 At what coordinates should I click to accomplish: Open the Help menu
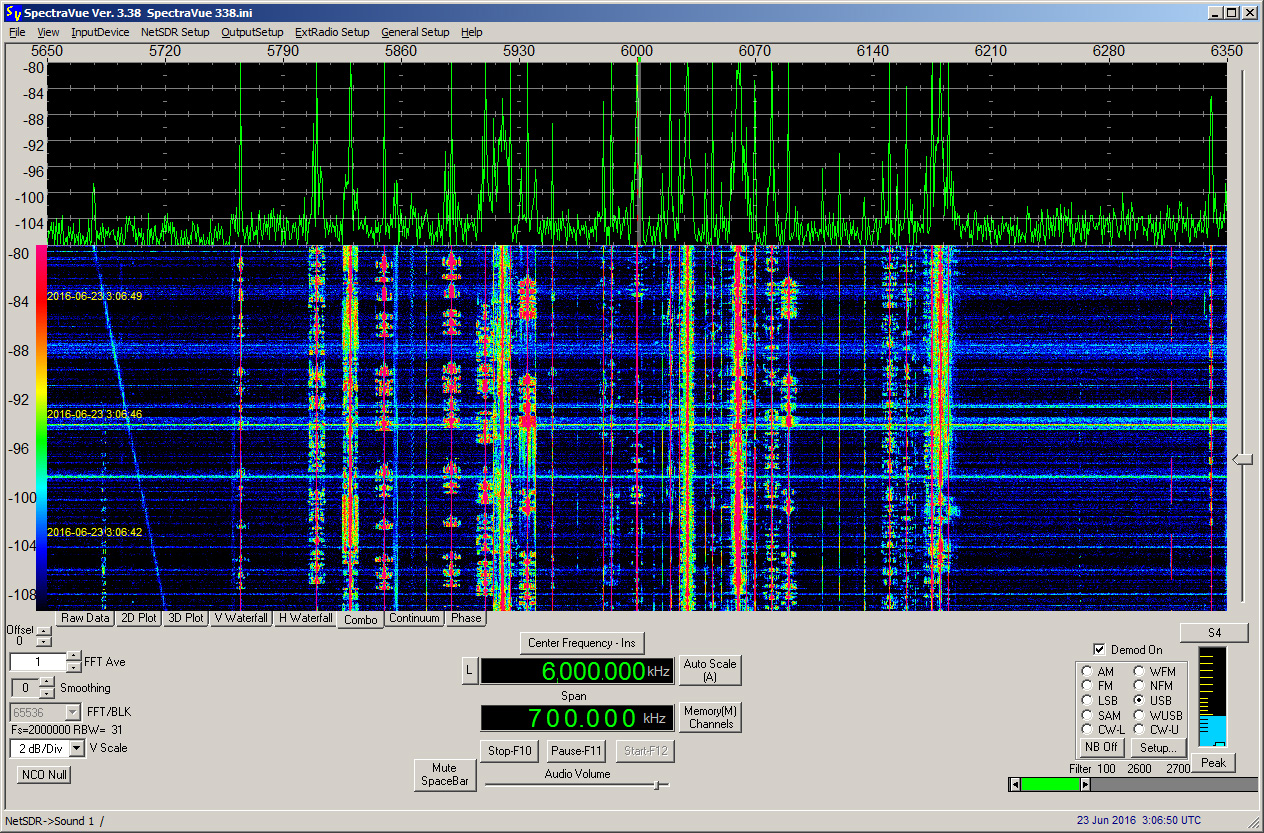471,32
